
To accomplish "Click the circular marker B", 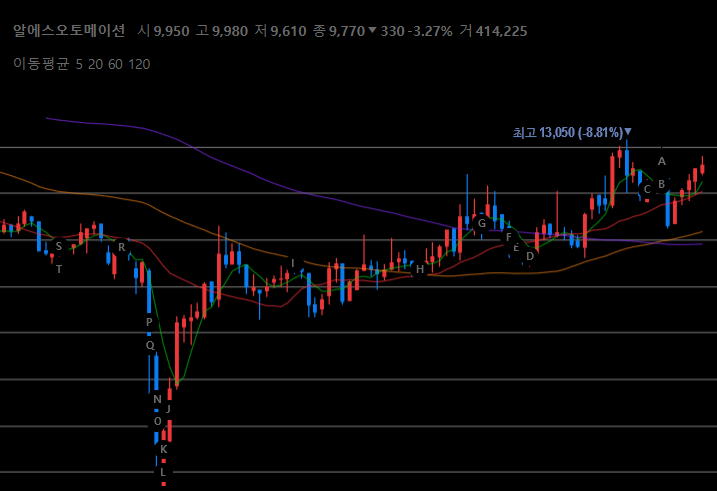I will coord(661,184).
